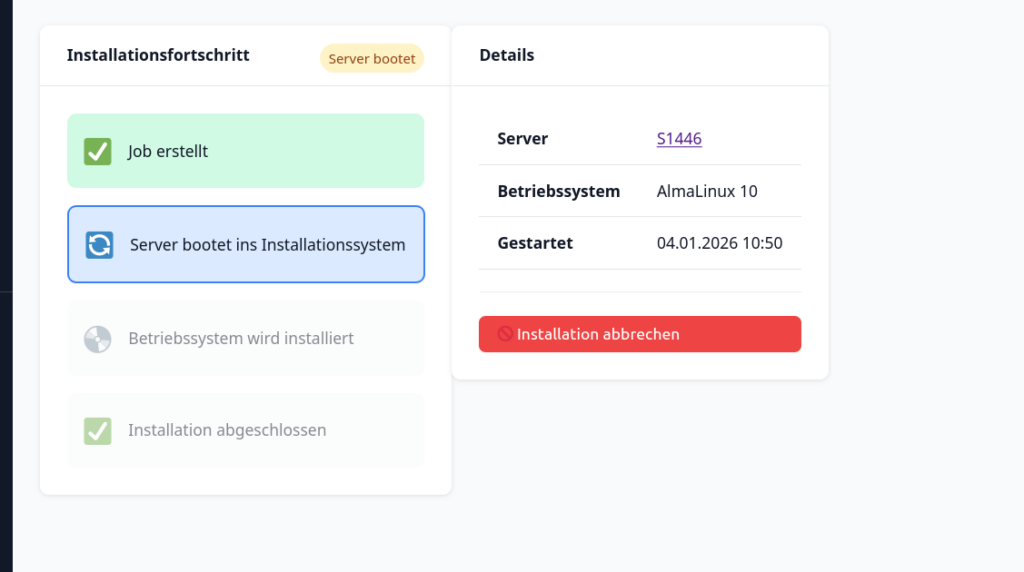
Task: Select the Server bootet ins Installationssystem step
Action: point(267,245)
